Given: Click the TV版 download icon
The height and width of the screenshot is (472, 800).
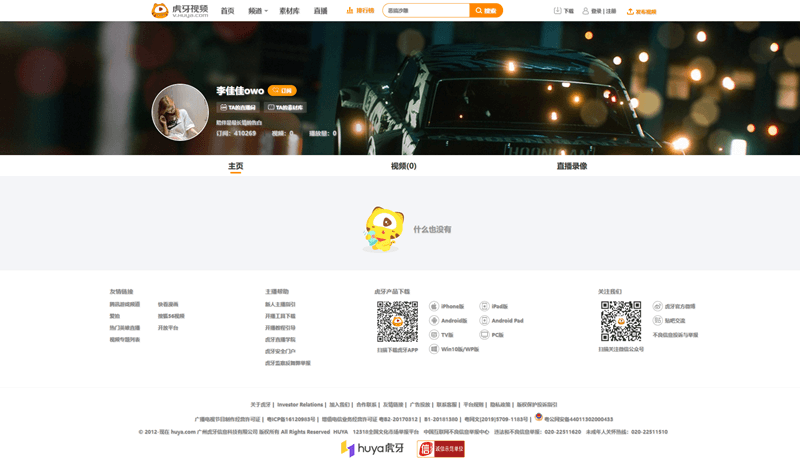Looking at the screenshot, I should [x=434, y=335].
